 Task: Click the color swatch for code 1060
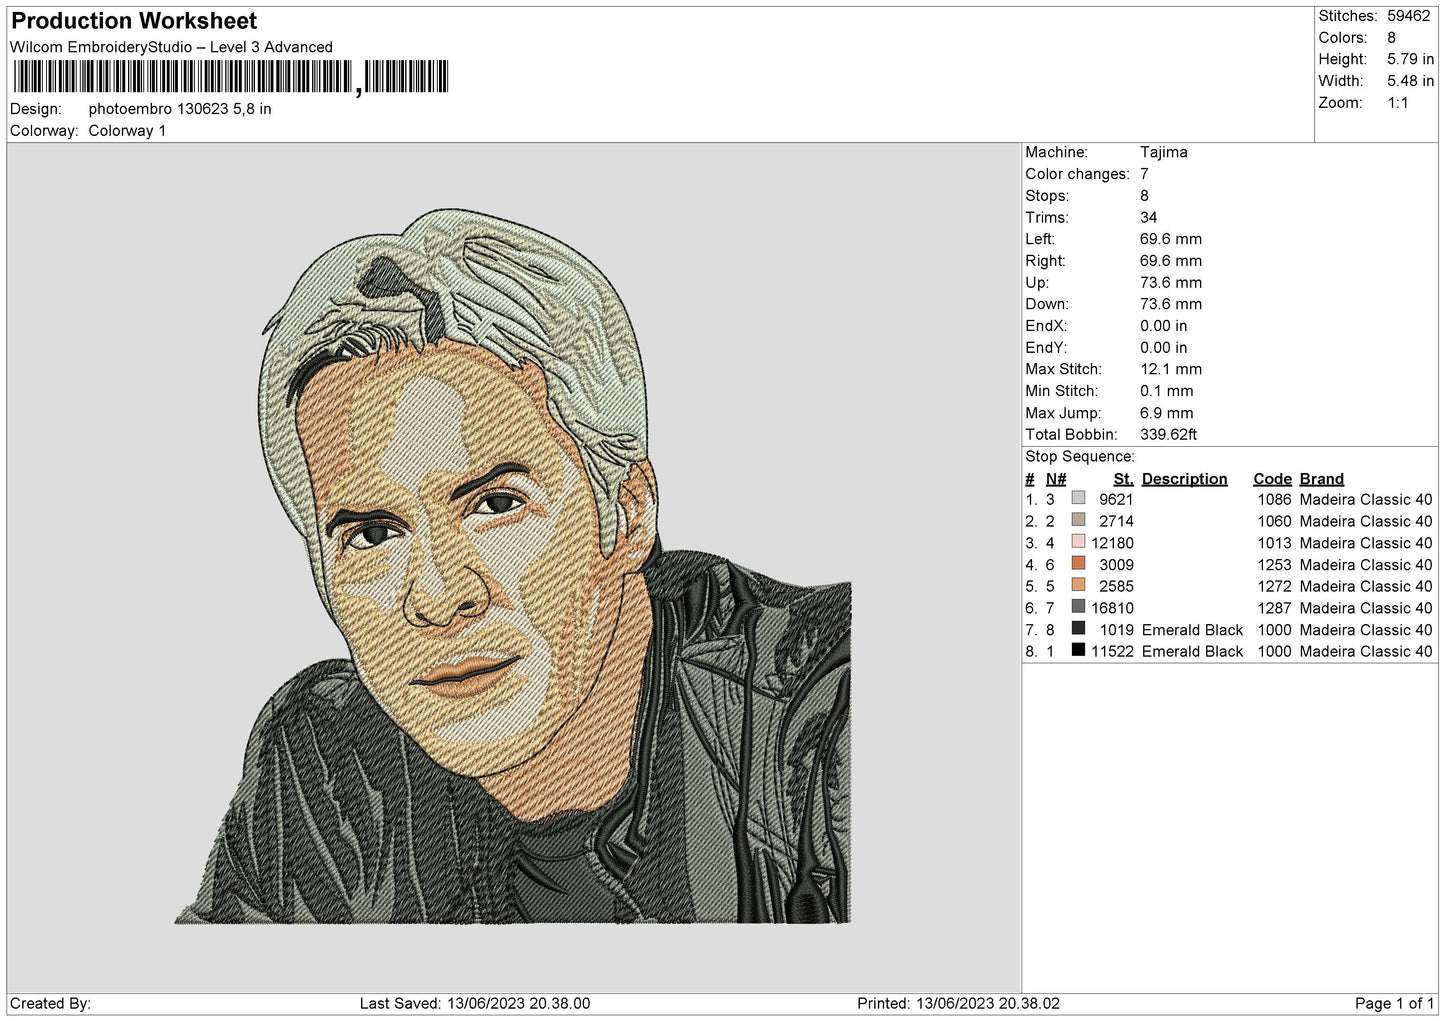1078,520
